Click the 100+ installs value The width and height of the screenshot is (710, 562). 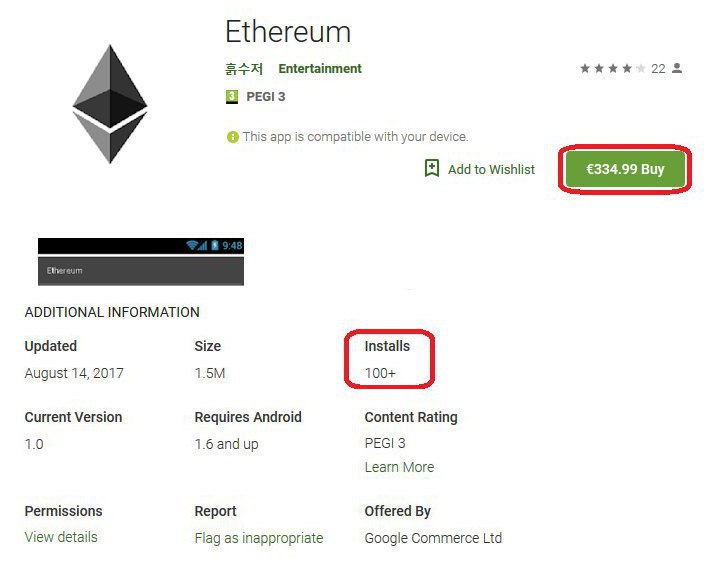(x=380, y=373)
